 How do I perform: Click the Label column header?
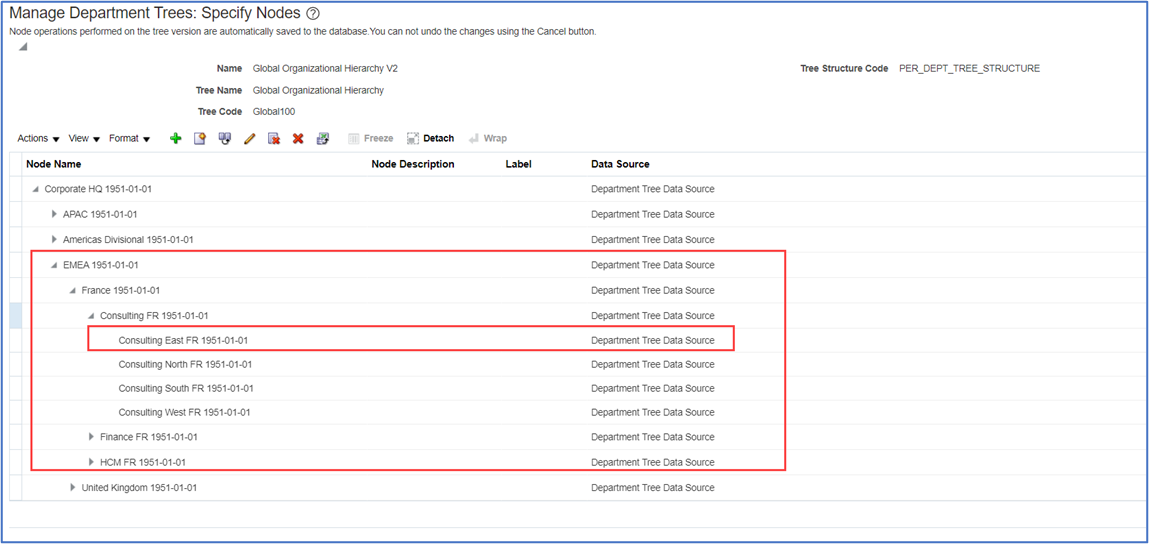click(519, 164)
